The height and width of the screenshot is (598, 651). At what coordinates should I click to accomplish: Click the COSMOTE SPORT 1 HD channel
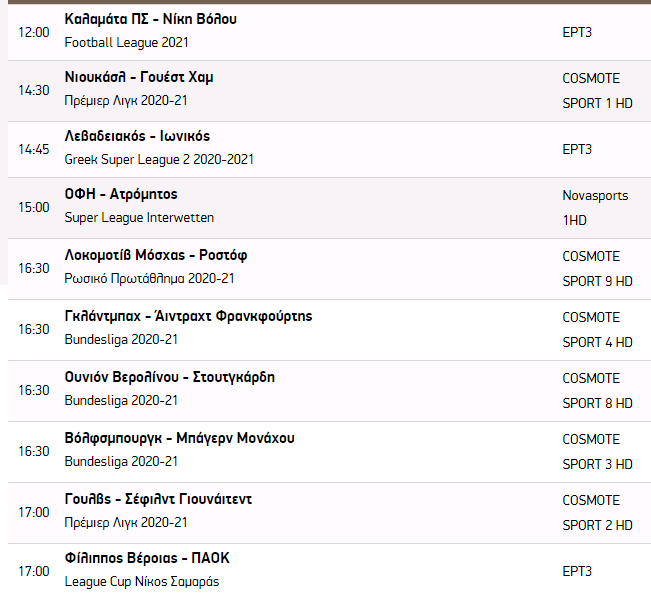click(597, 90)
